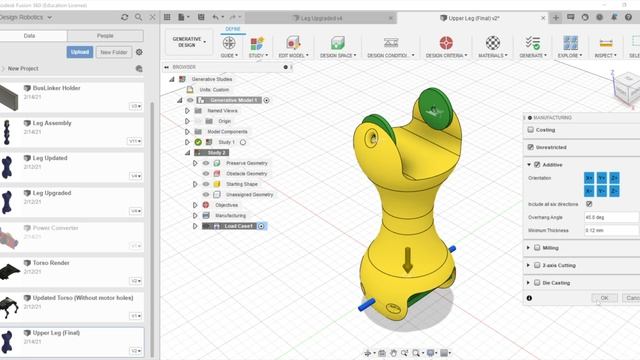Switch to the People tab

[x=105, y=36]
